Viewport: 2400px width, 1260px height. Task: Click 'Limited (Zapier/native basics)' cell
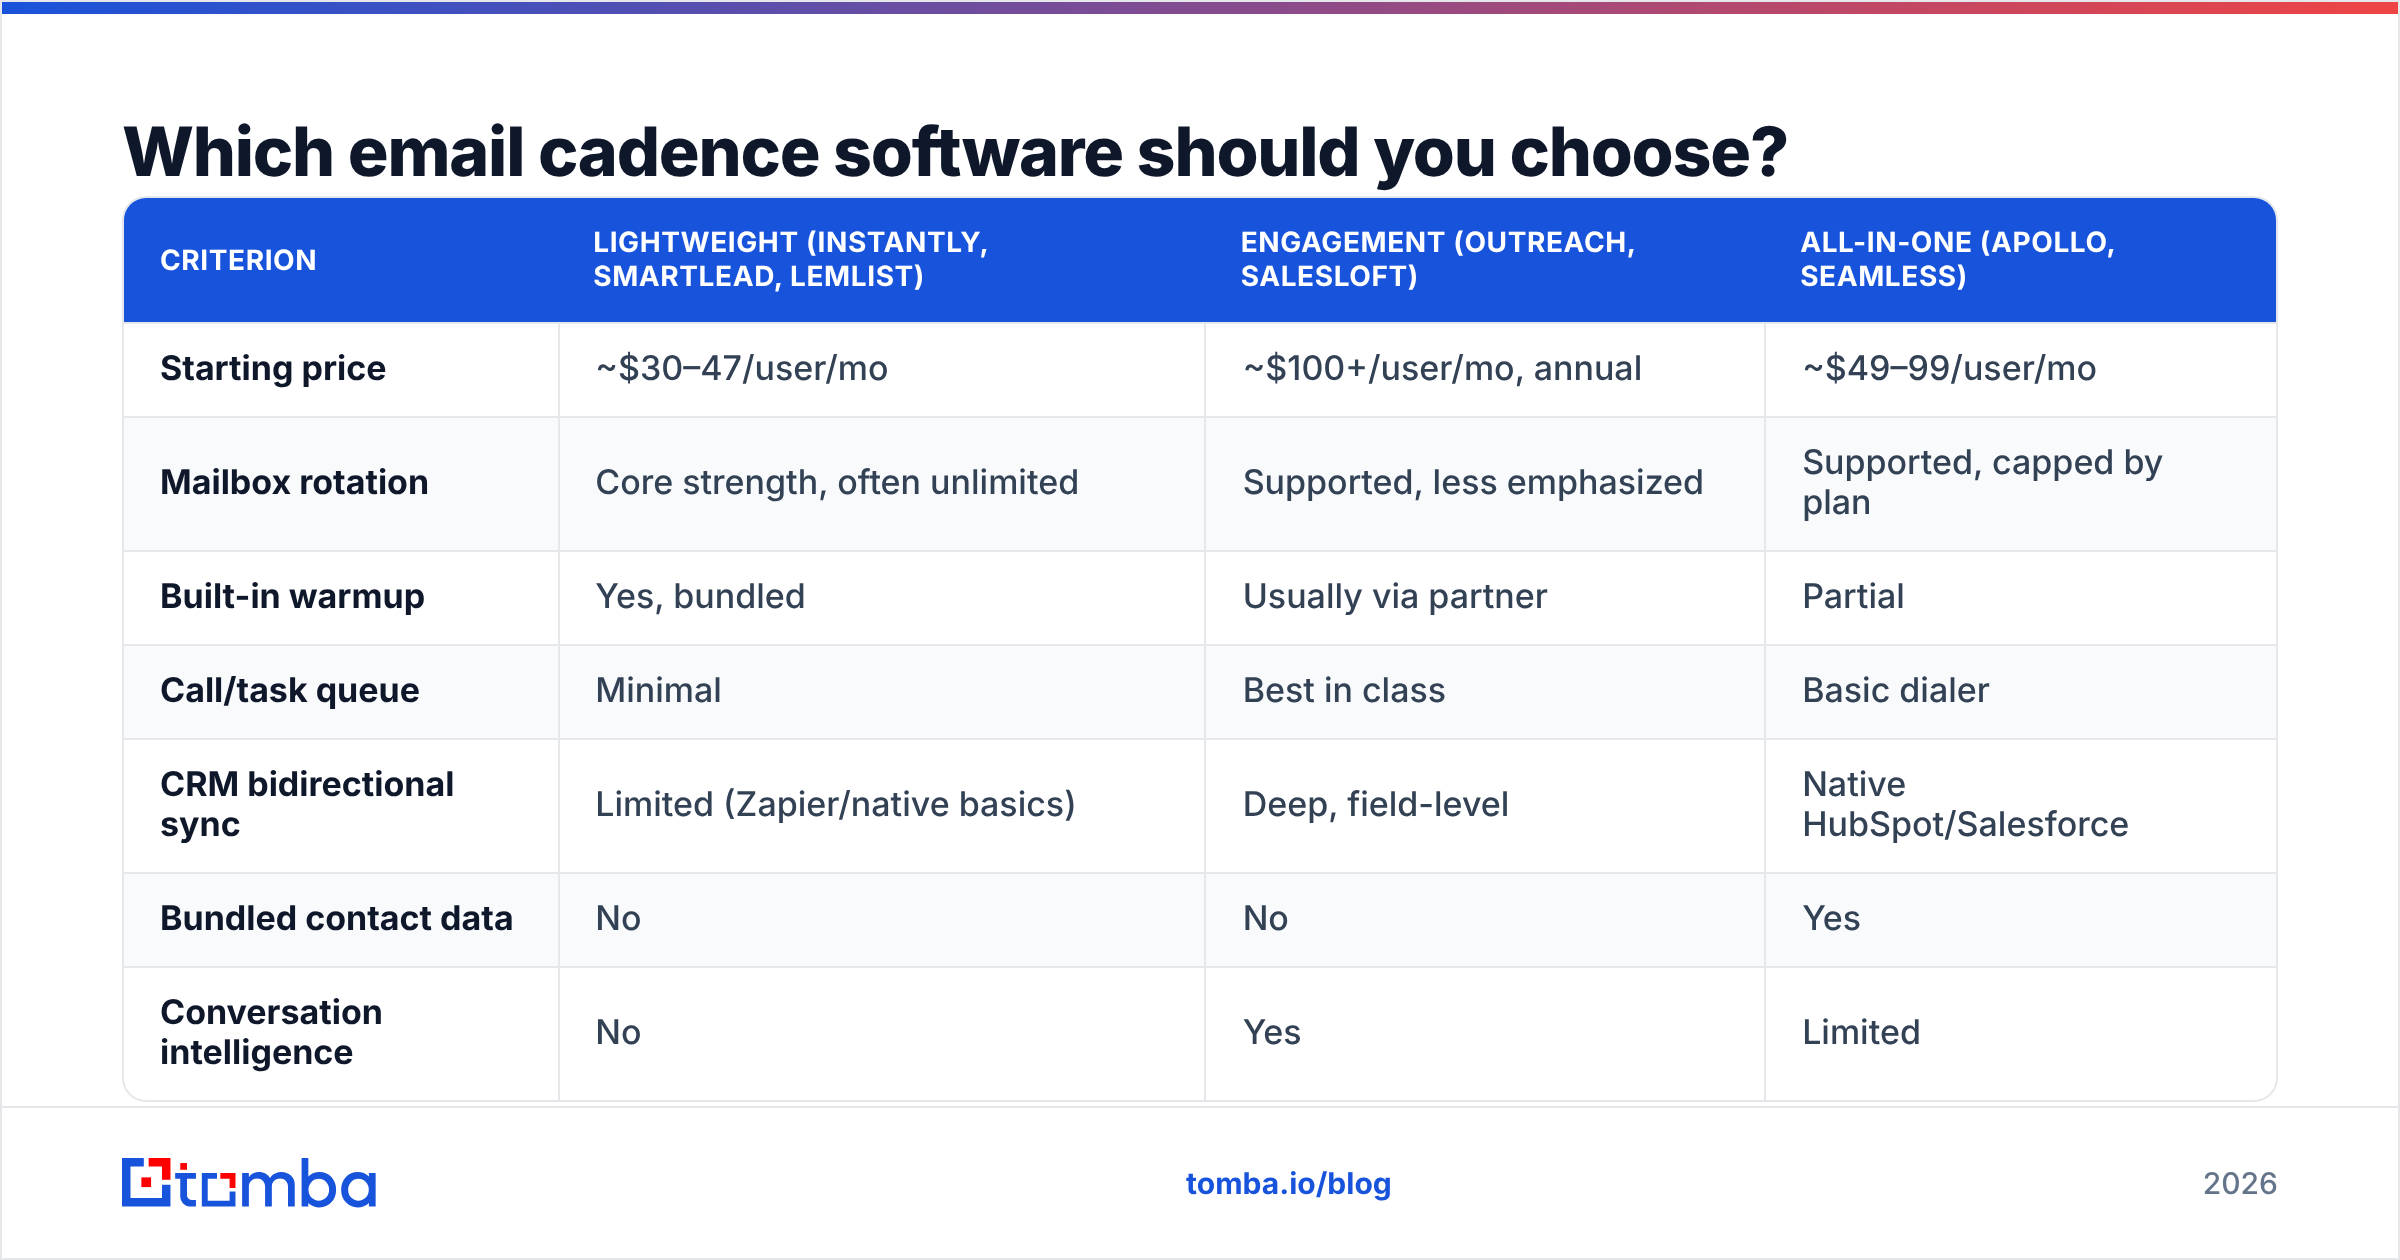(835, 804)
